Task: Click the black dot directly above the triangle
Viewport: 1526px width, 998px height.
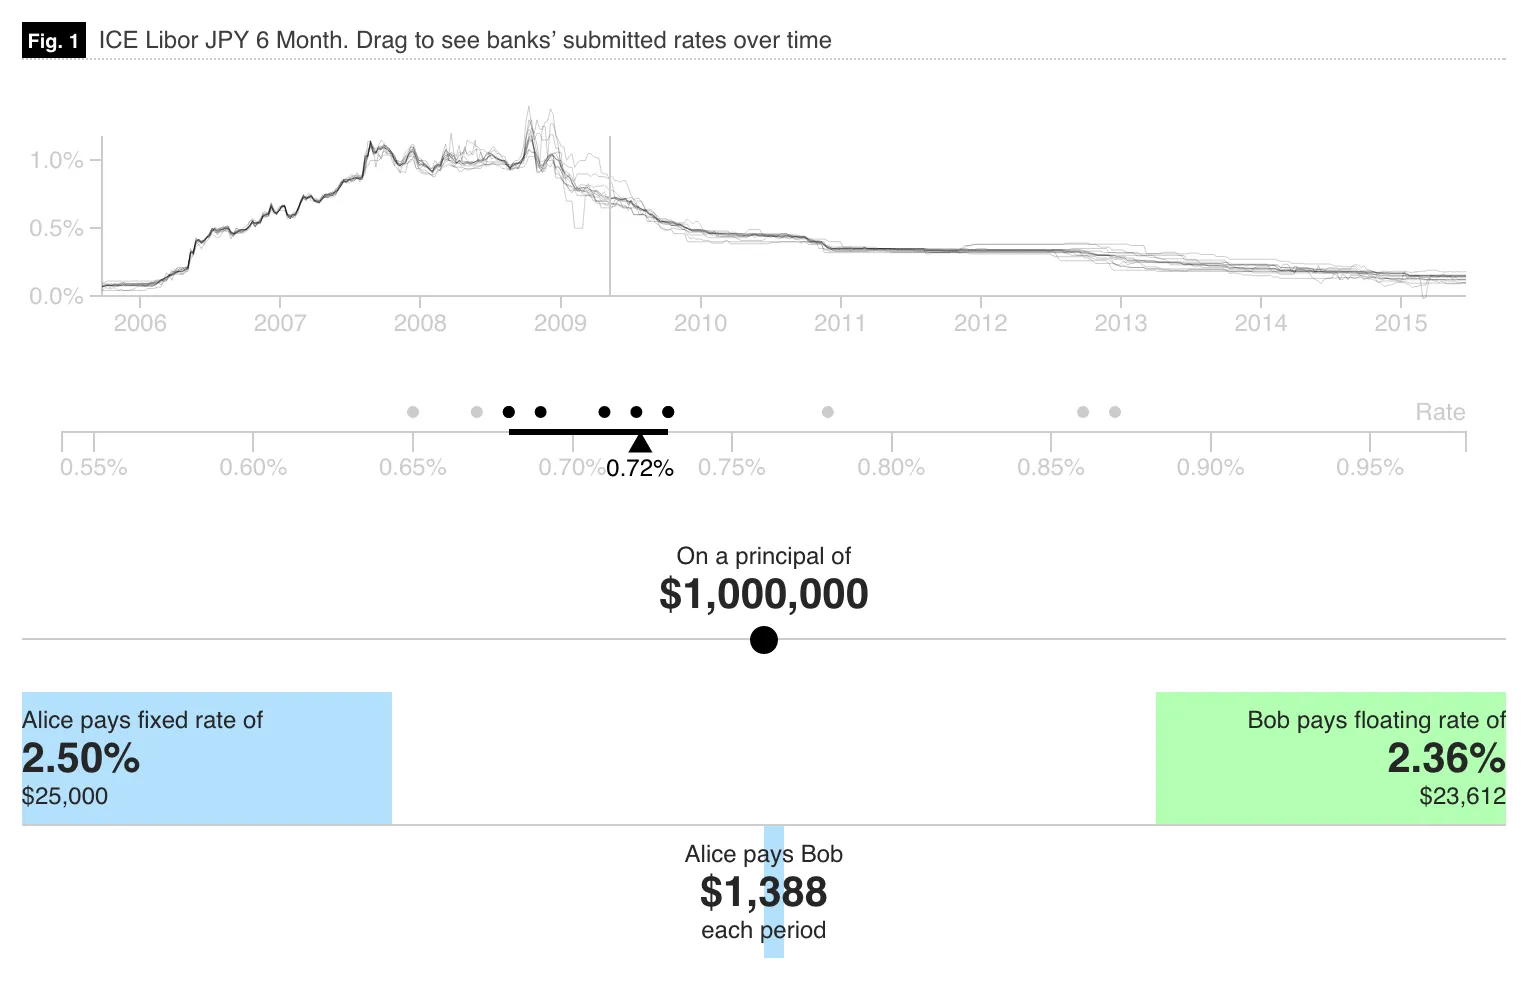Action: (636, 412)
